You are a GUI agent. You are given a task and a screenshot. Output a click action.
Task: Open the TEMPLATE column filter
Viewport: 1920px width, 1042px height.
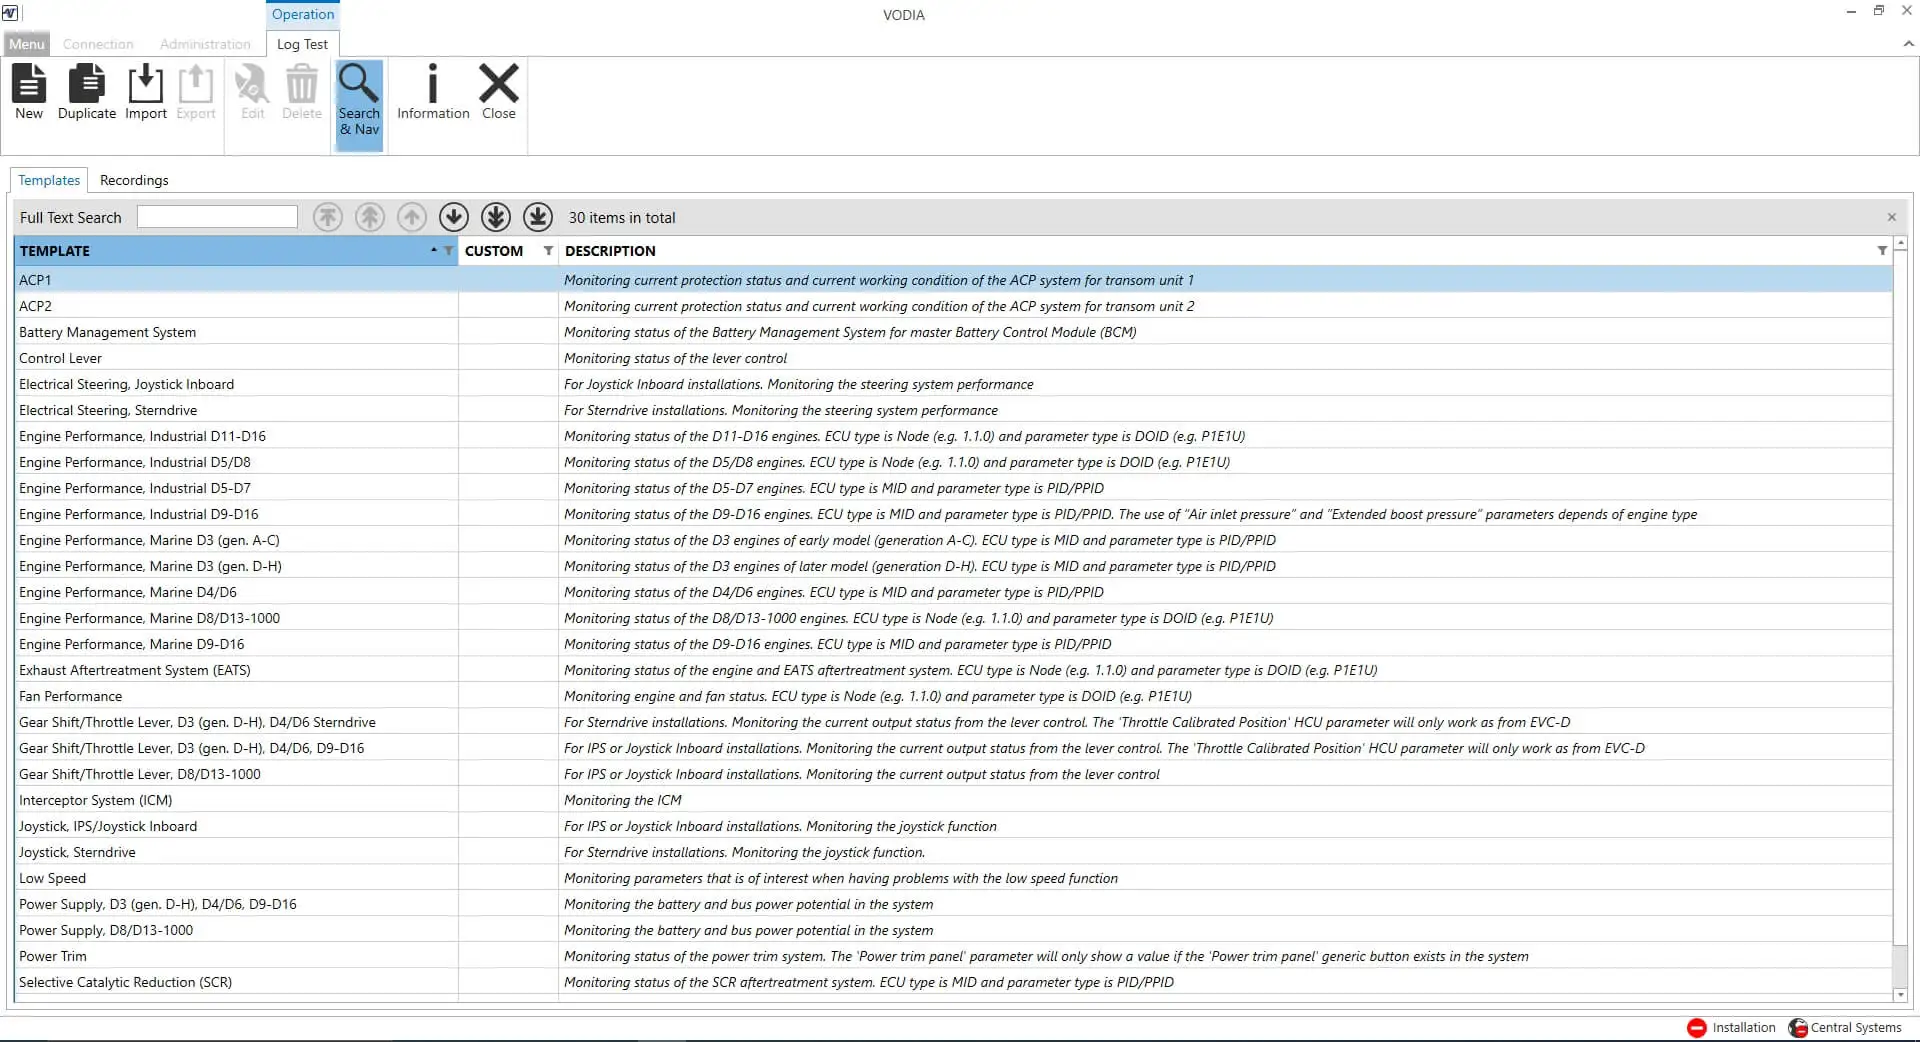click(x=448, y=251)
